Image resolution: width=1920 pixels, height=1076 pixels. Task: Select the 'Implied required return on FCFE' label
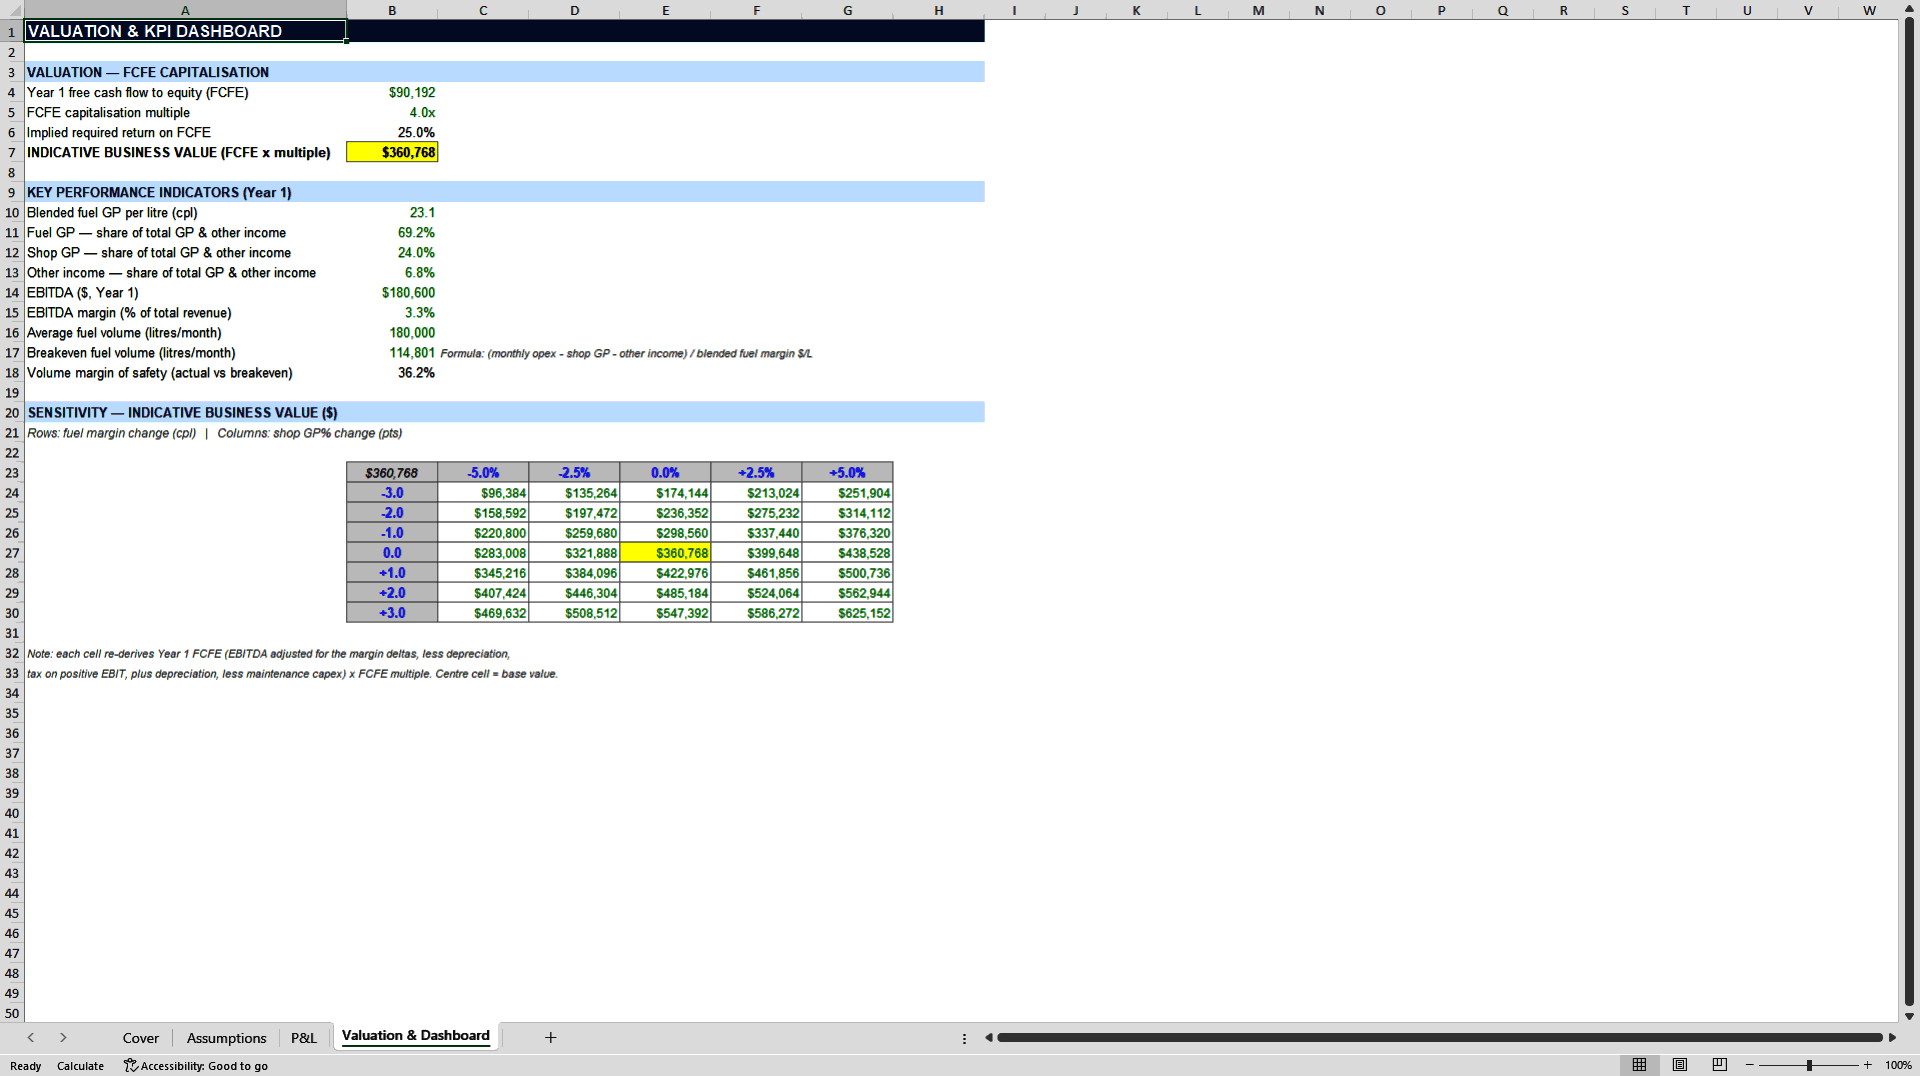click(119, 132)
